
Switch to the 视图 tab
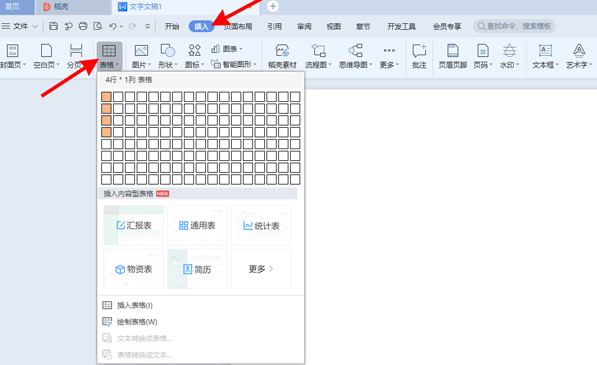[x=334, y=26]
